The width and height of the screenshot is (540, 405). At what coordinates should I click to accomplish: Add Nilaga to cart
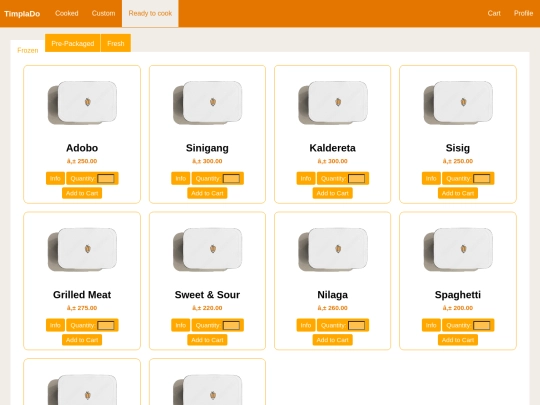[x=333, y=340]
